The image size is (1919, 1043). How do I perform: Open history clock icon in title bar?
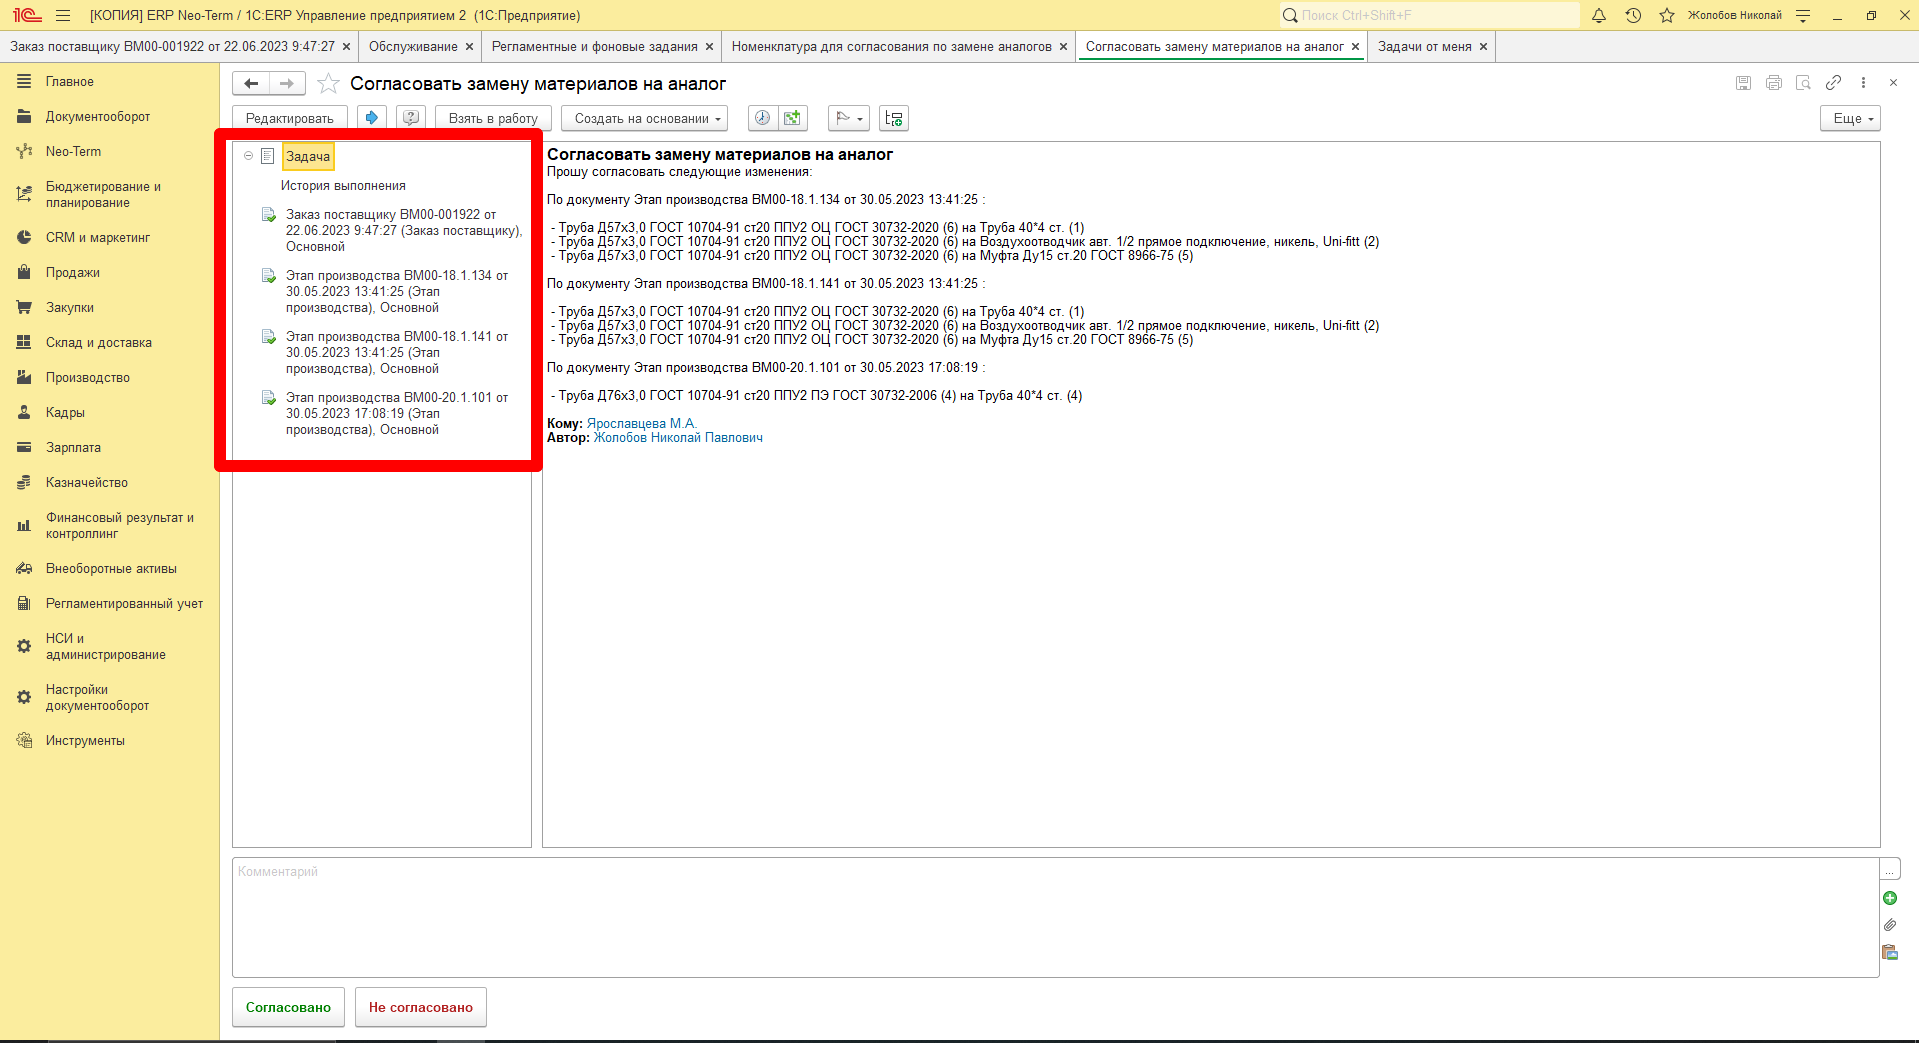(x=1633, y=15)
